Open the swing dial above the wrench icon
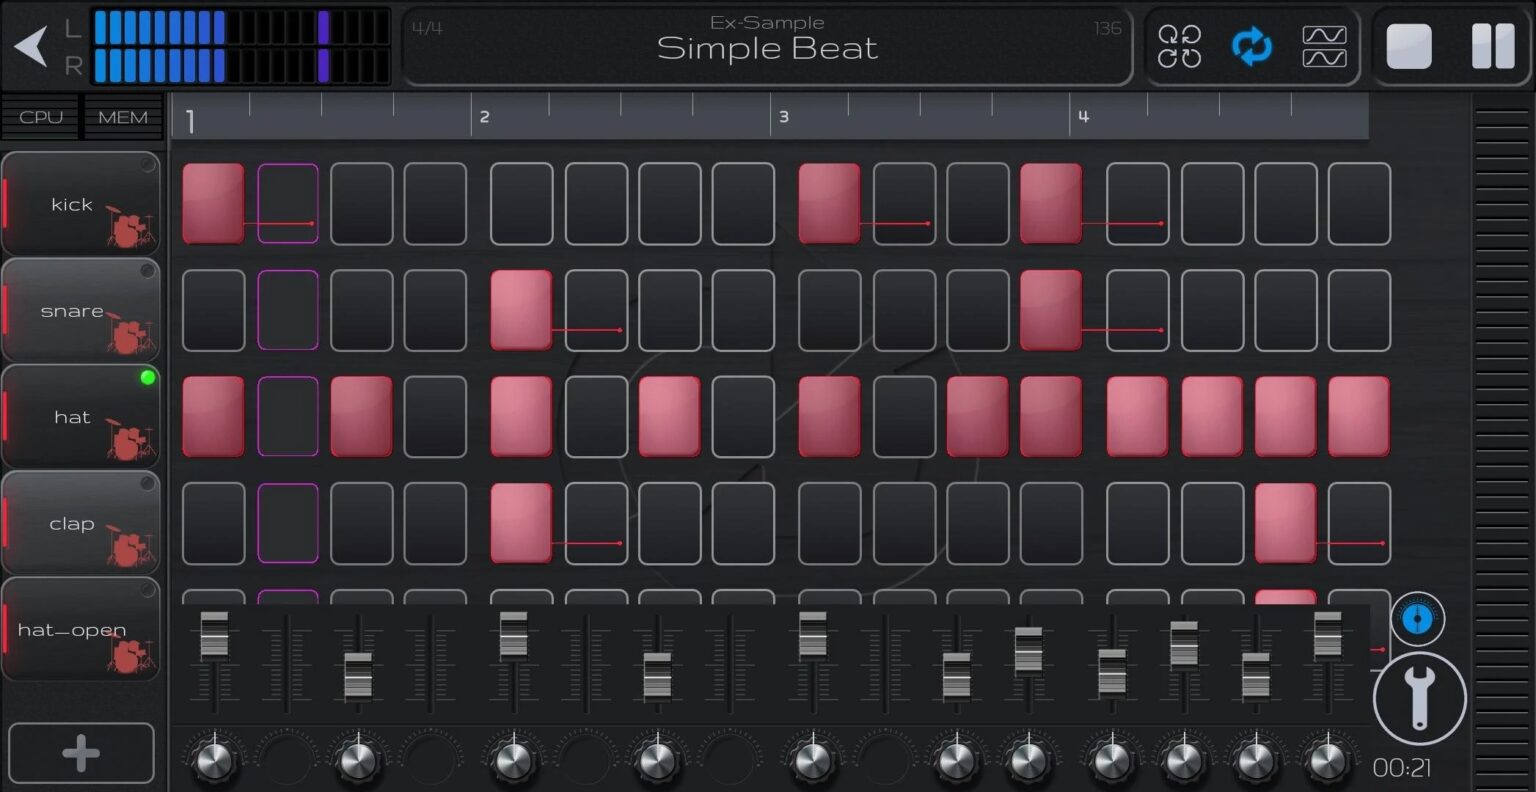 tap(1419, 618)
